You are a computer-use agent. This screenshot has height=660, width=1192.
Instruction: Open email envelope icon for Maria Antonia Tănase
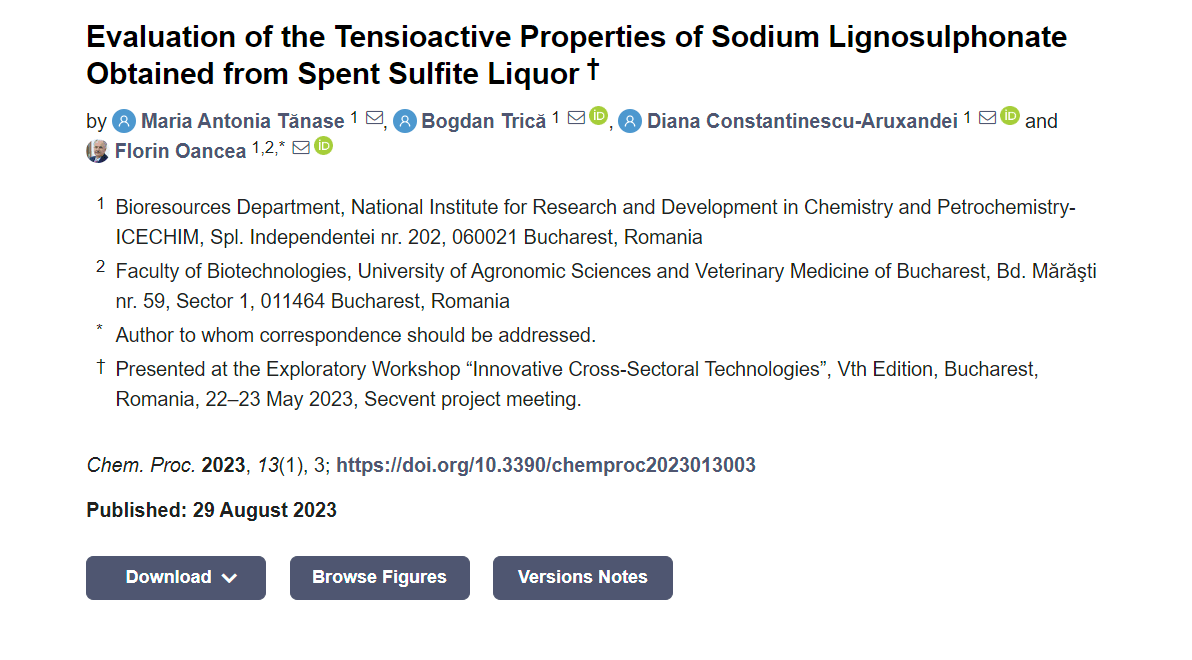pyautogui.click(x=374, y=118)
